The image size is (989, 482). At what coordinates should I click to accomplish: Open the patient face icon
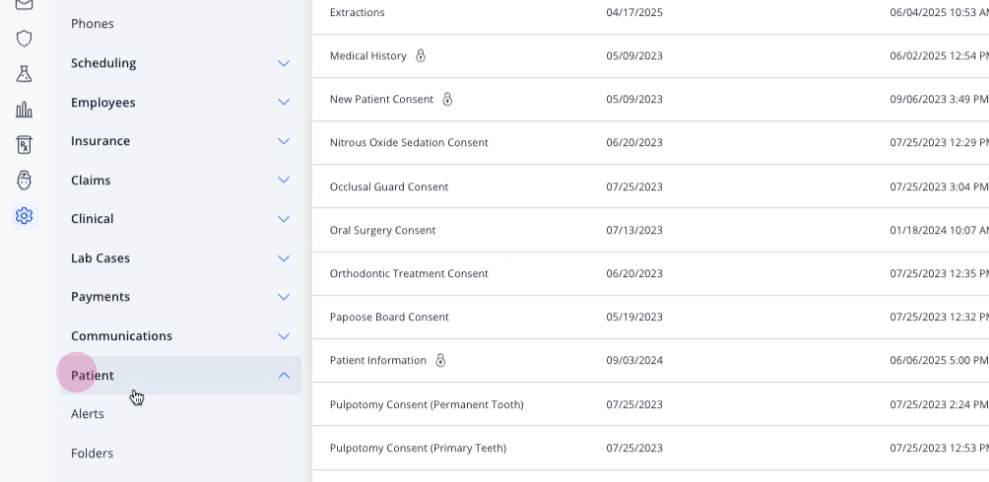pos(24,180)
